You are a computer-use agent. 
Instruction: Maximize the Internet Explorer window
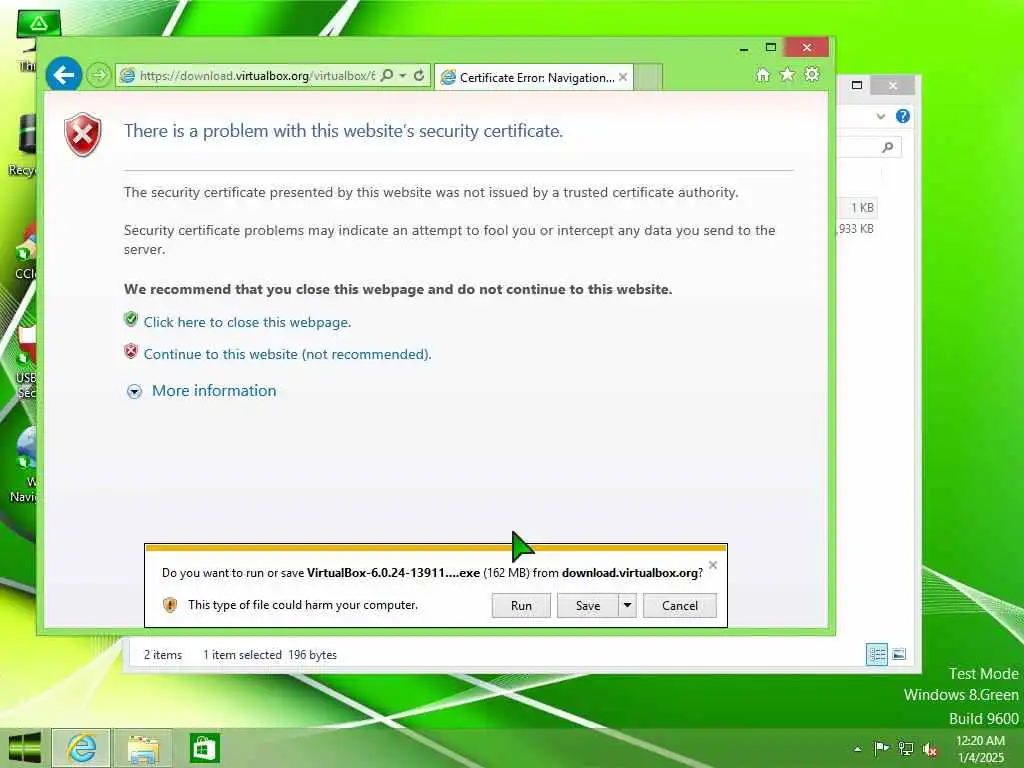click(x=771, y=48)
